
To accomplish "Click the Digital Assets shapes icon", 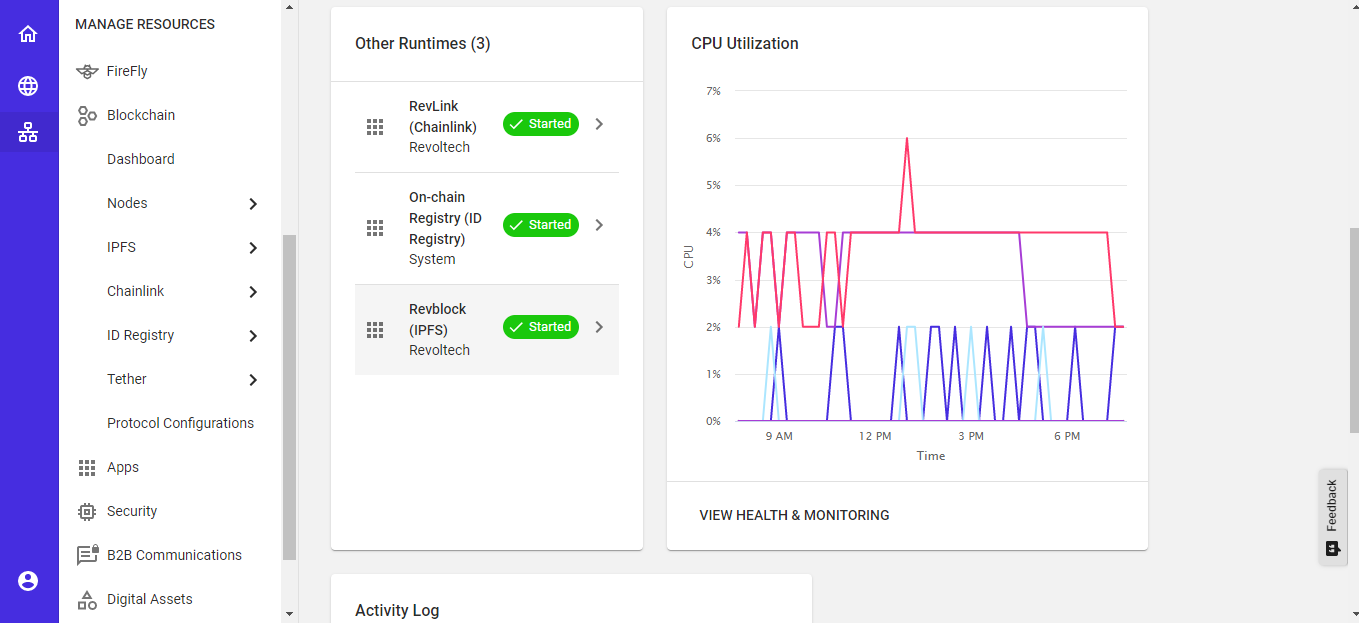I will pyautogui.click(x=87, y=599).
